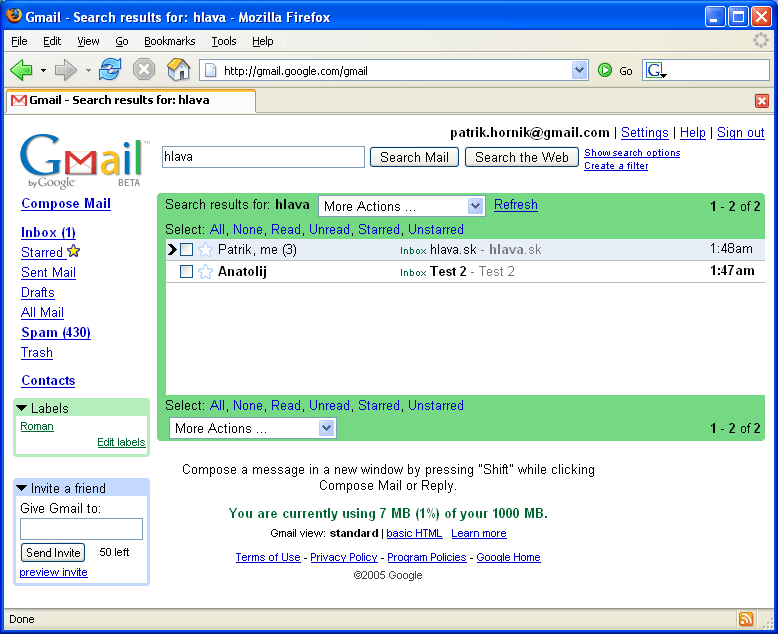This screenshot has height=634, width=778.
Task: Open the bottom More Actions dropdown
Action: pyautogui.click(x=252, y=428)
